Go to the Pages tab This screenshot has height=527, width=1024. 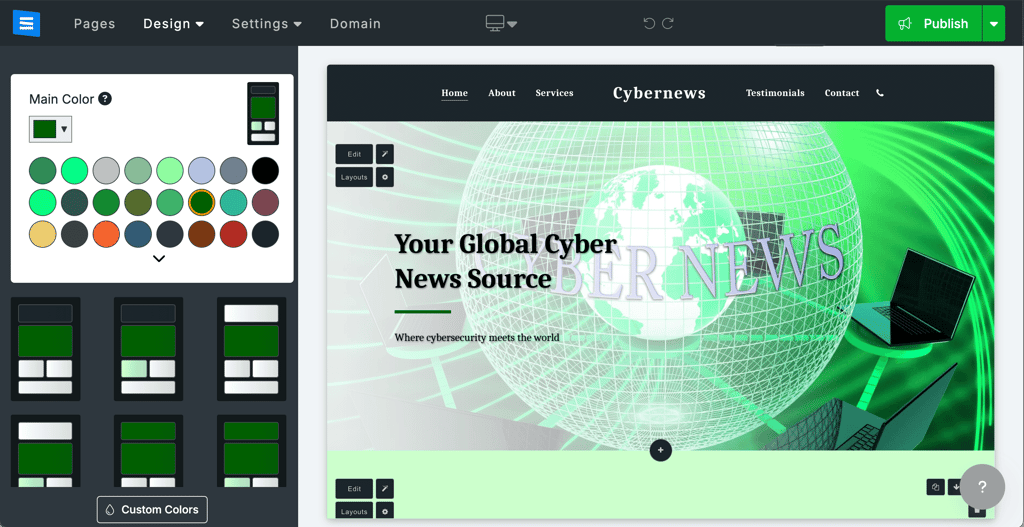point(94,24)
